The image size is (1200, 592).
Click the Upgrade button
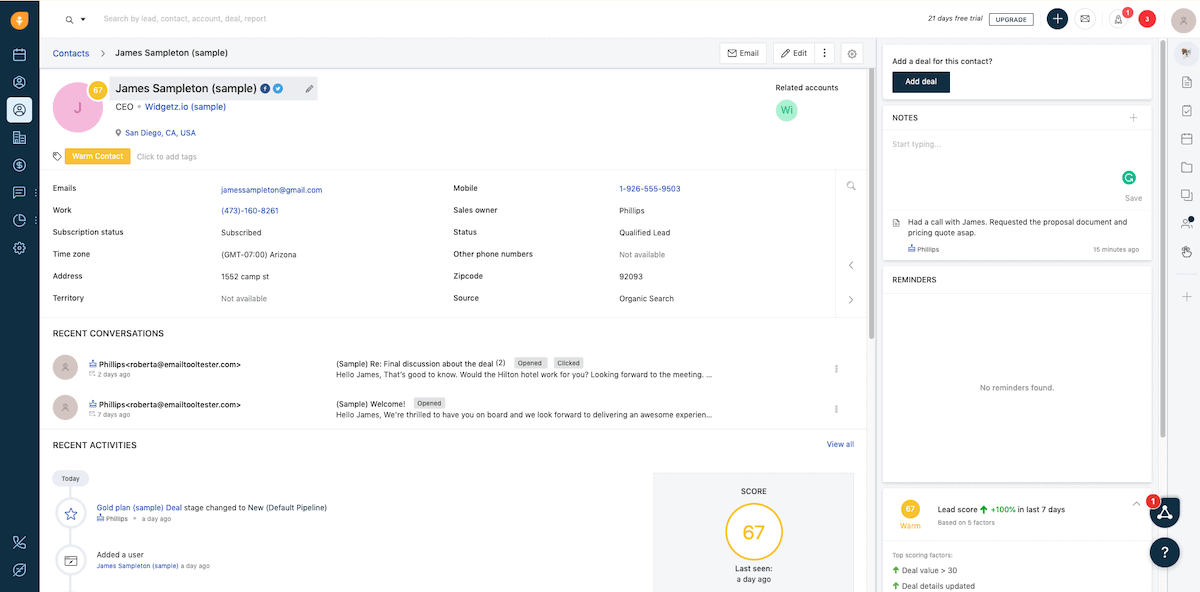point(1011,19)
